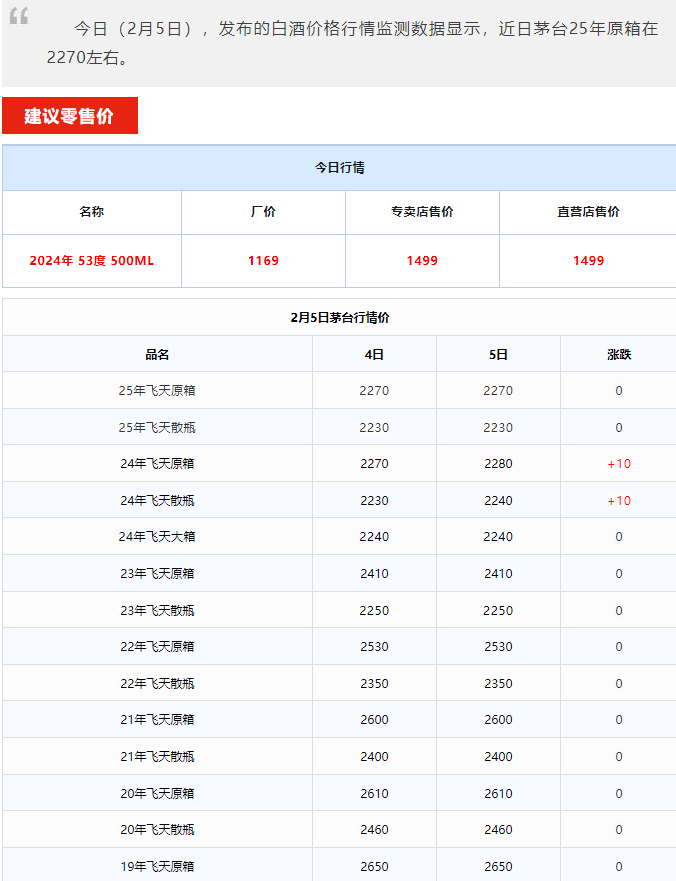Select the 24年飞天大箱 row name
Image resolution: width=676 pixels, height=881 pixels.
coord(157,537)
